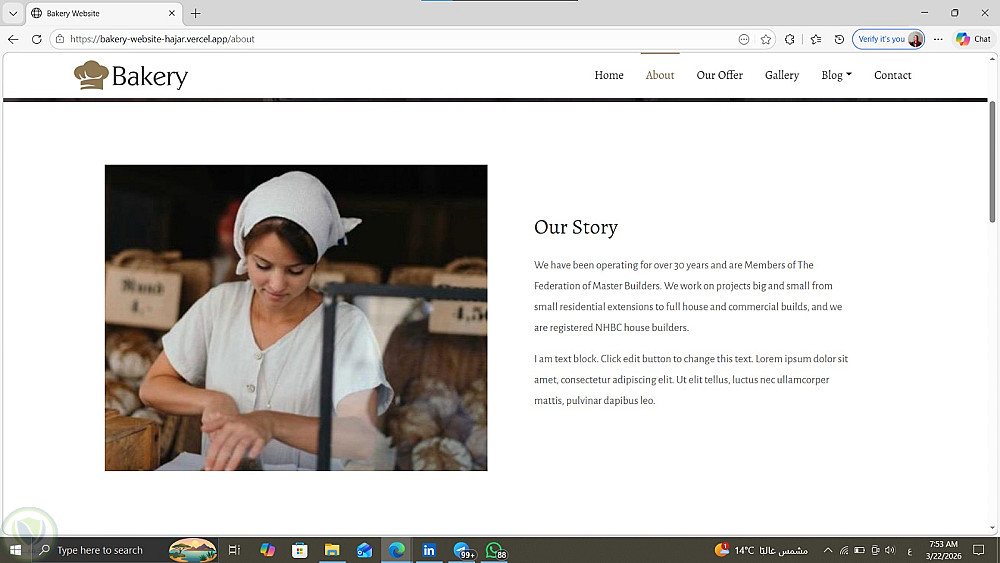
Task: Click the Our Story heading
Action: (x=576, y=227)
